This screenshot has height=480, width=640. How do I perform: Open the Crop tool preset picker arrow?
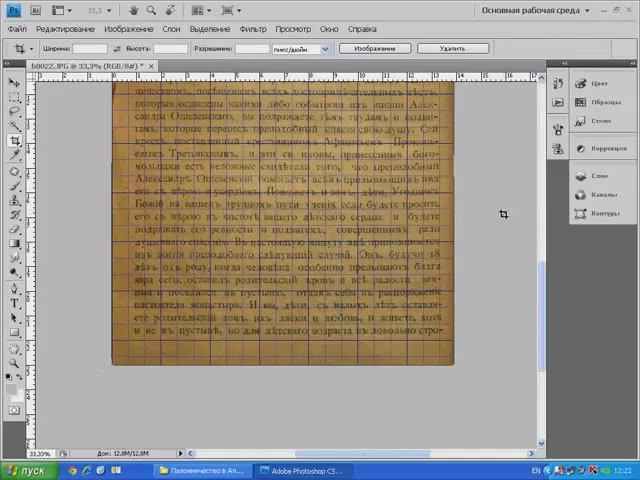(29, 48)
